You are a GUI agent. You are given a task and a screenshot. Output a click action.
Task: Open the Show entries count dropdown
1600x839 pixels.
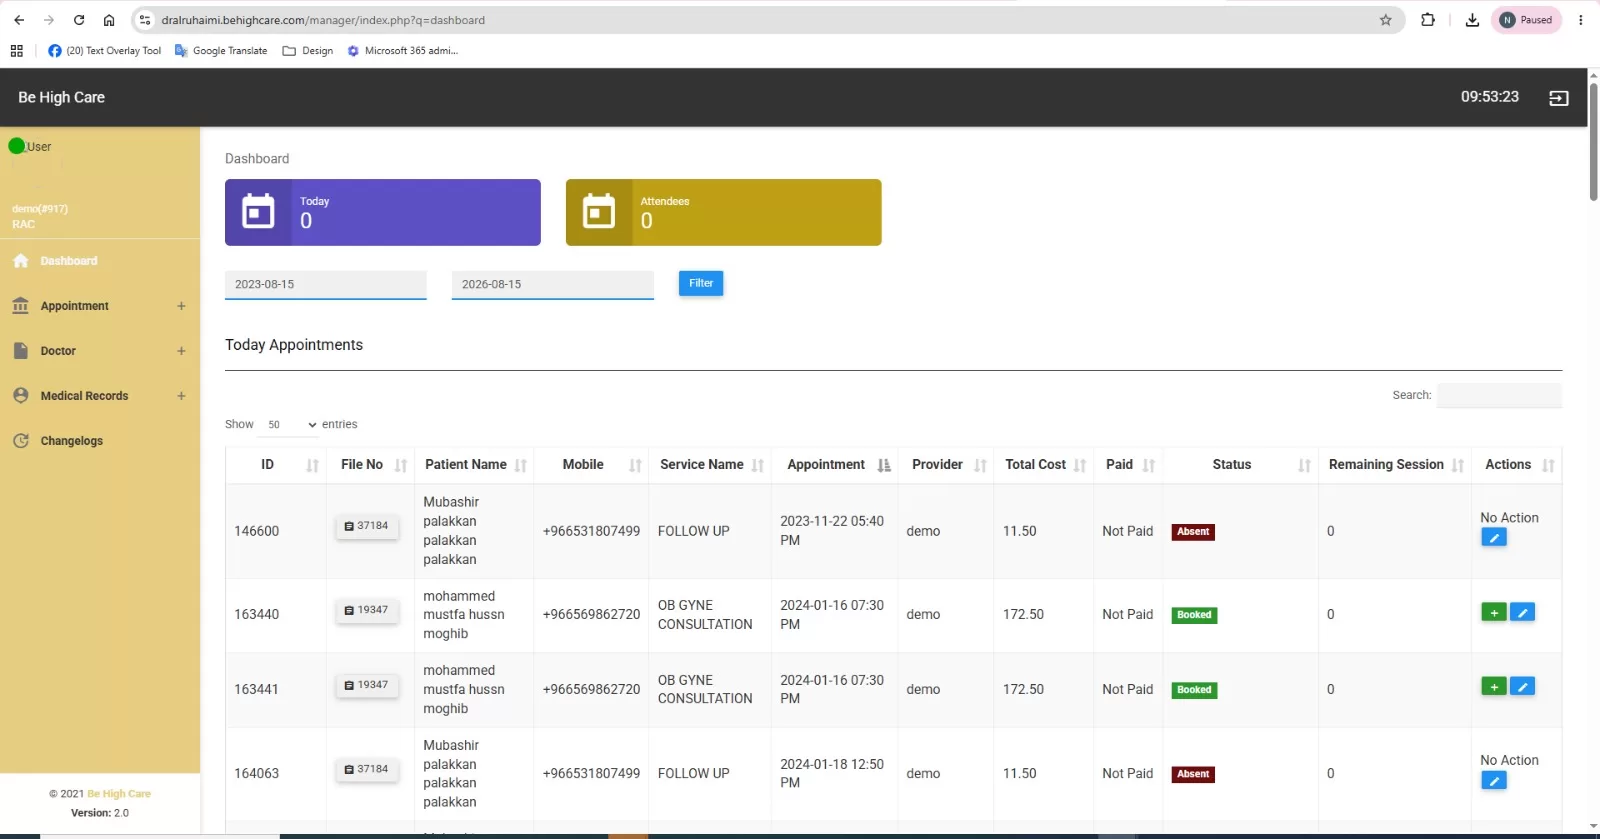289,425
